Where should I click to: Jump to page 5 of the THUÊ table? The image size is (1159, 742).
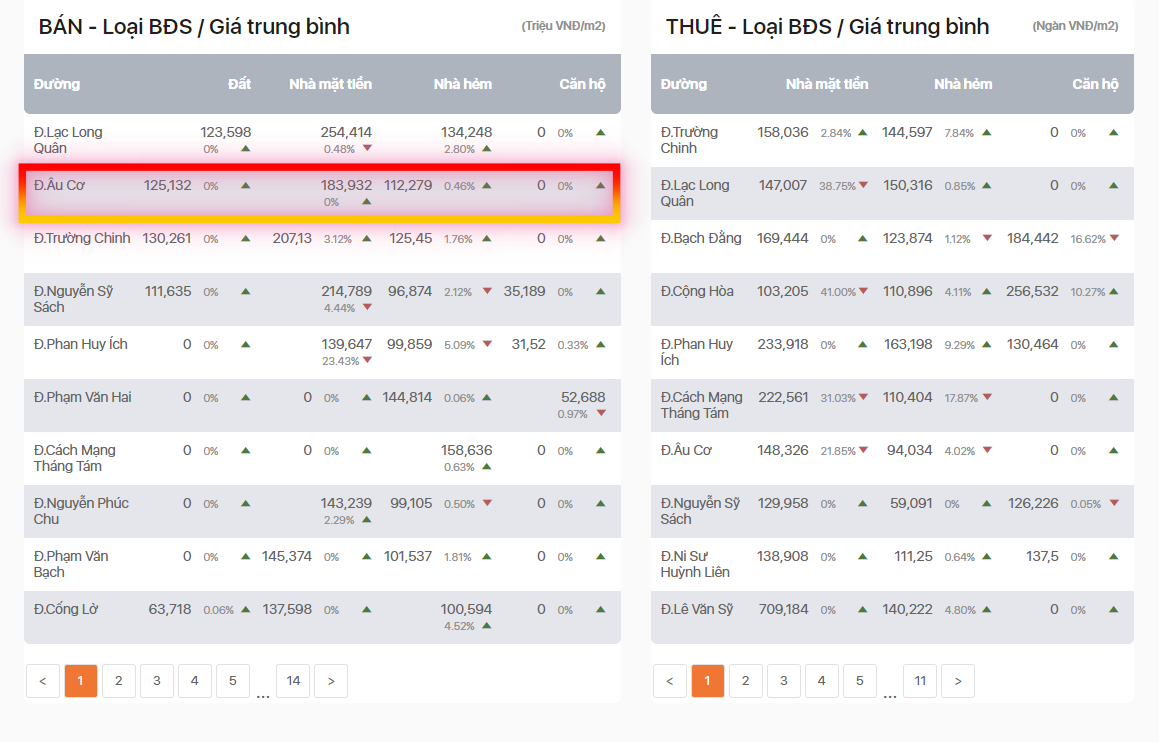(860, 681)
